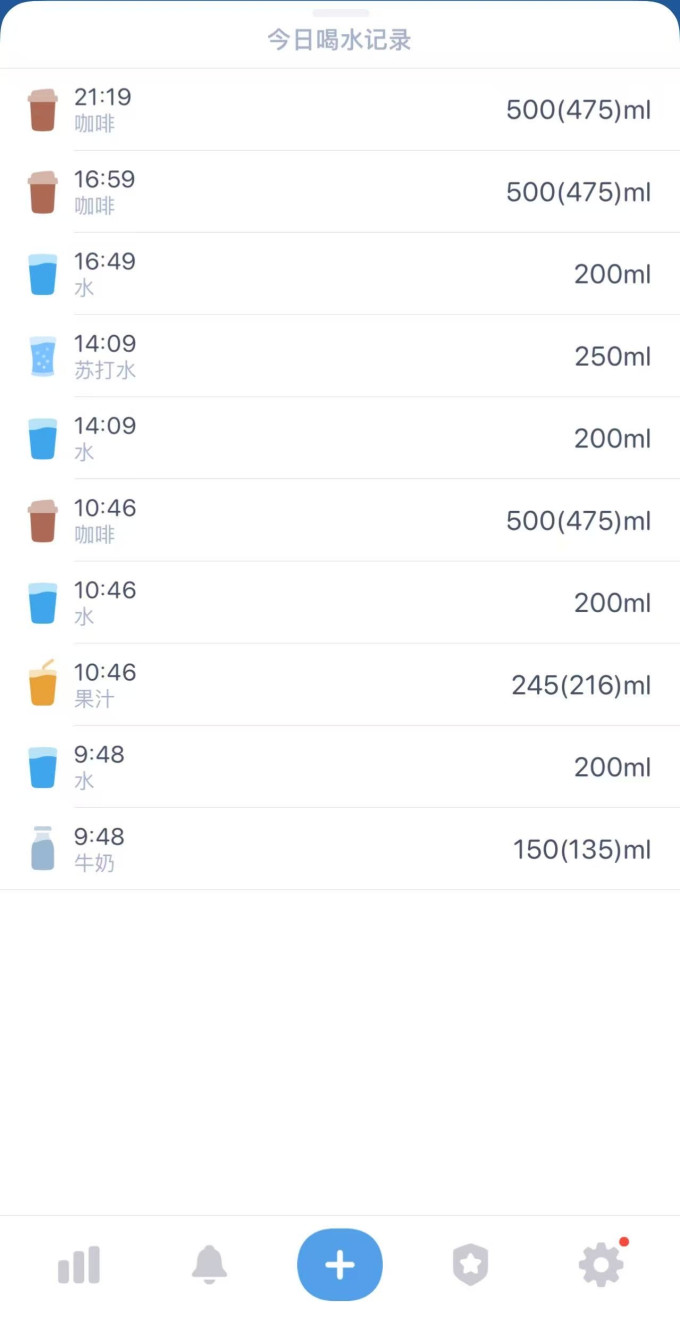The height and width of the screenshot is (1317, 680).
Task: Tap the 14:09 水 glass icon
Action: [x=42, y=438]
